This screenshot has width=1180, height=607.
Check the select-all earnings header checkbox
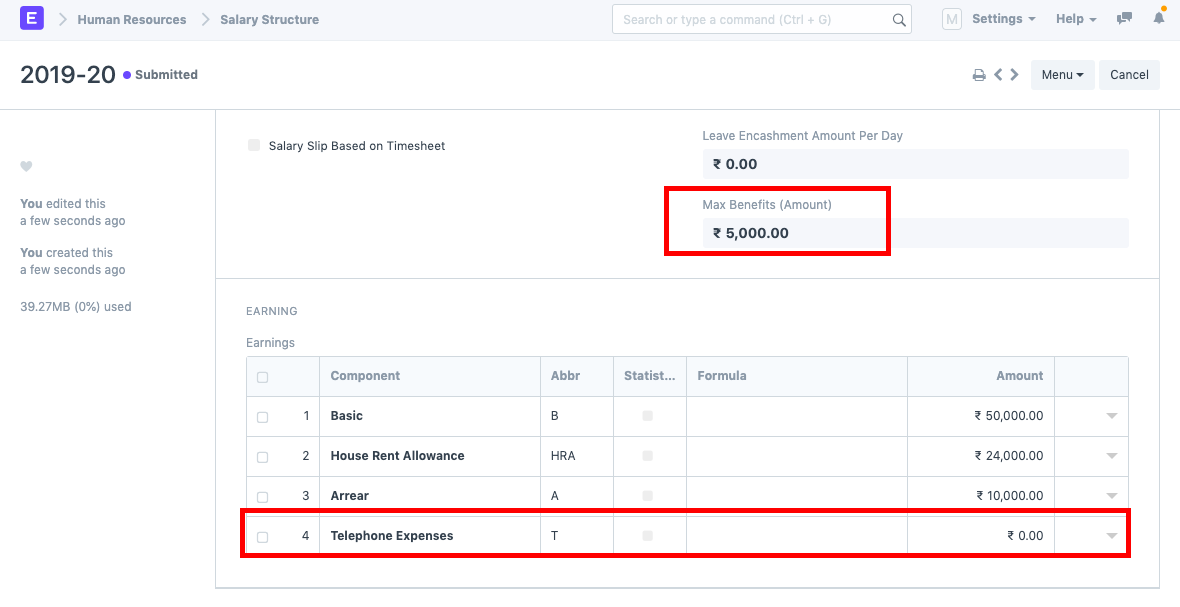click(x=262, y=377)
